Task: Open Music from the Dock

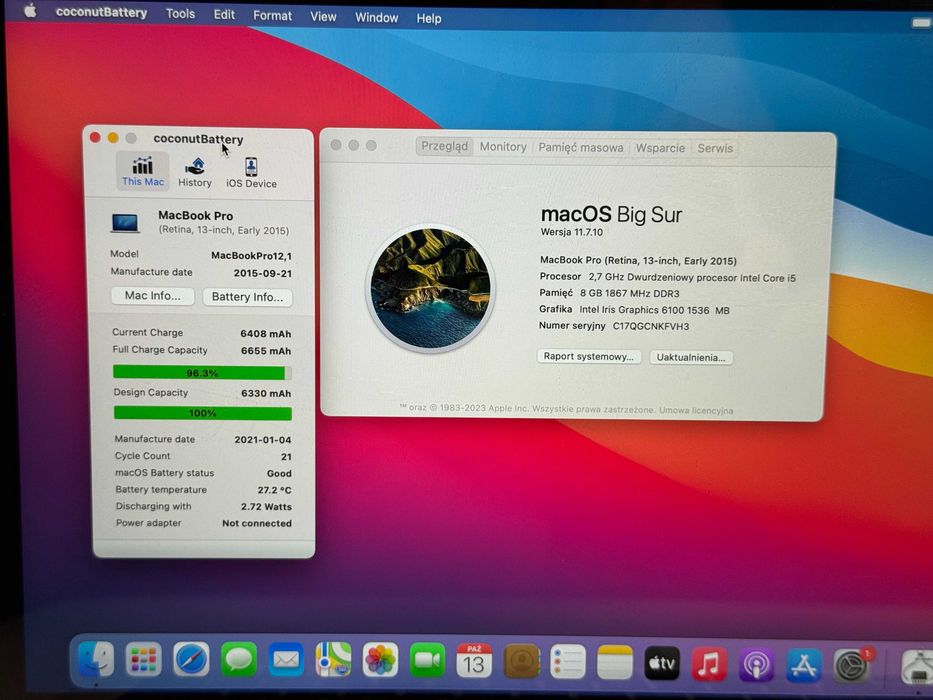Action: point(709,663)
